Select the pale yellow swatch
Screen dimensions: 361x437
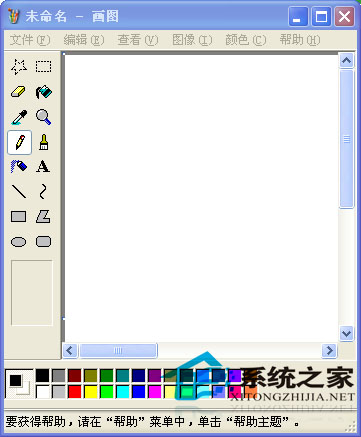click(171, 392)
